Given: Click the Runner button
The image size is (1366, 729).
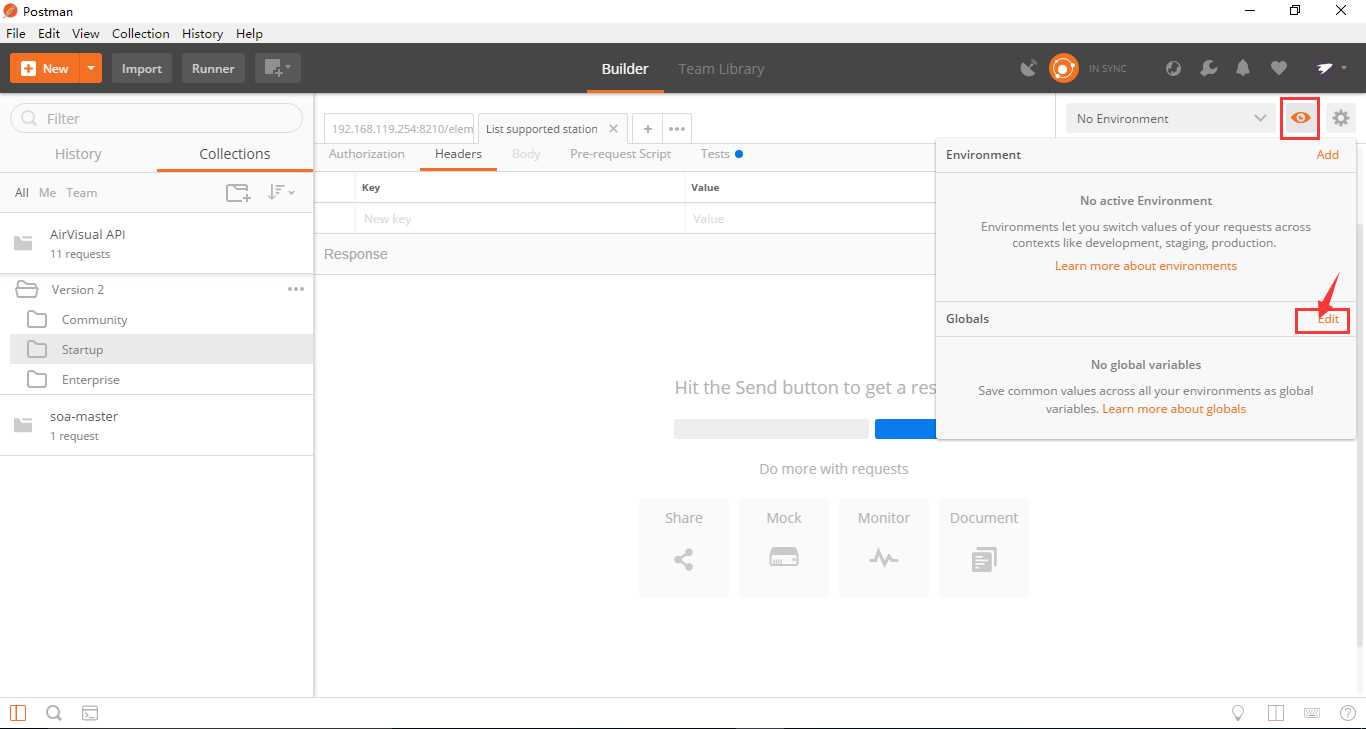Looking at the screenshot, I should (213, 68).
